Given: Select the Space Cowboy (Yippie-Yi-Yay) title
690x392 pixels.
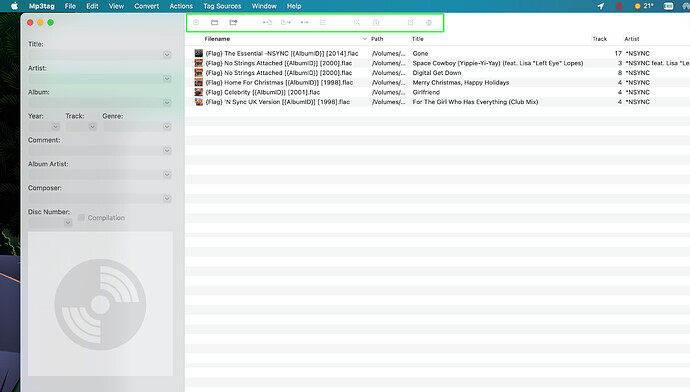Looking at the screenshot, I should (x=498, y=63).
